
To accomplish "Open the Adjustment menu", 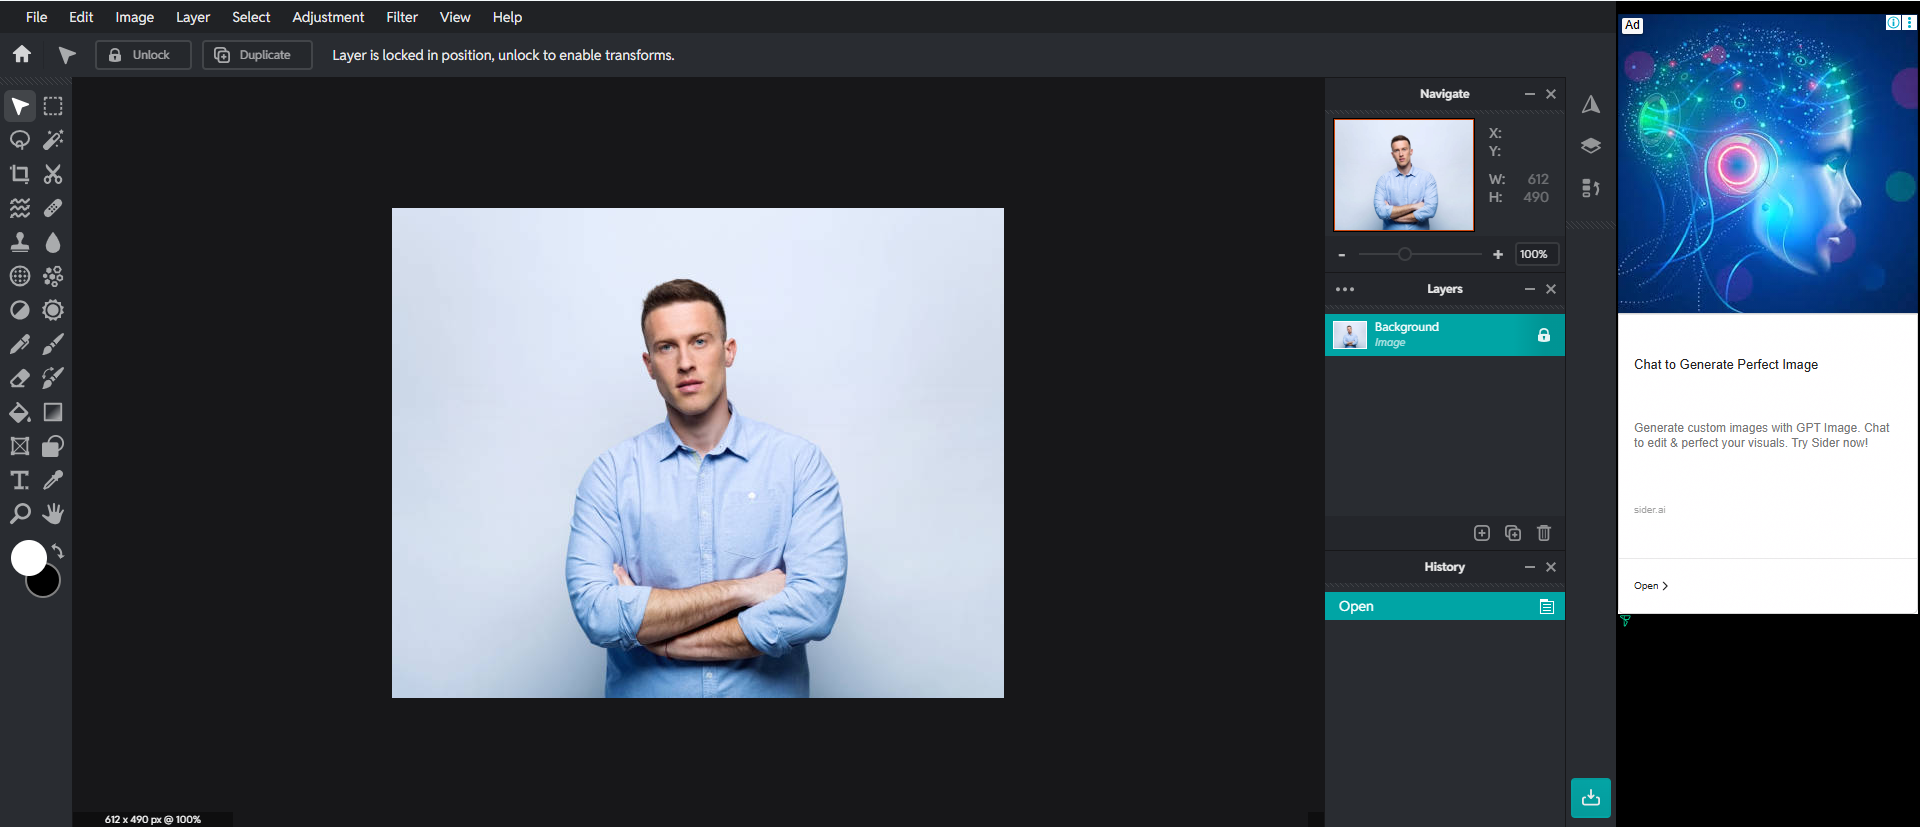I will [x=328, y=17].
